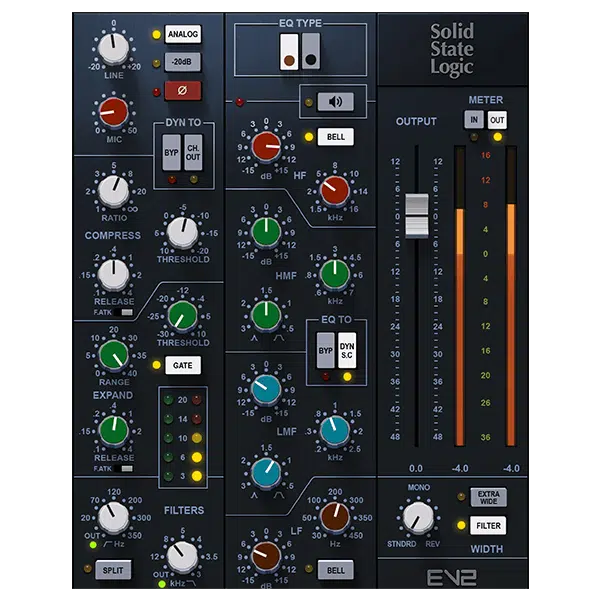Click the brown LF frequency Hz knob
The image size is (600, 600).
pyautogui.click(x=335, y=517)
